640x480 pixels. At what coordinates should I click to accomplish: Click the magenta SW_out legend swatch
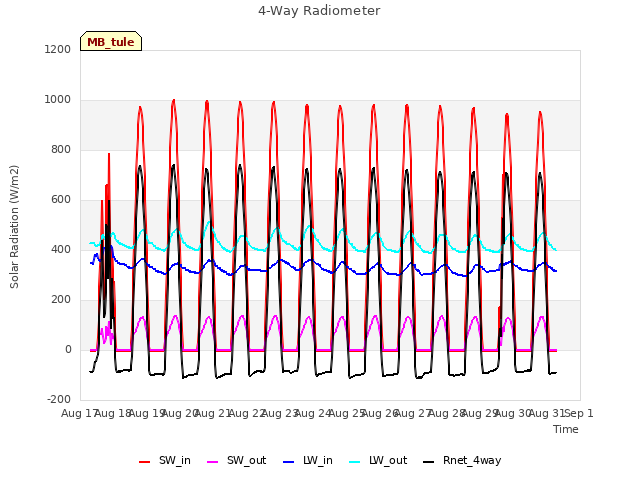pyautogui.click(x=213, y=462)
